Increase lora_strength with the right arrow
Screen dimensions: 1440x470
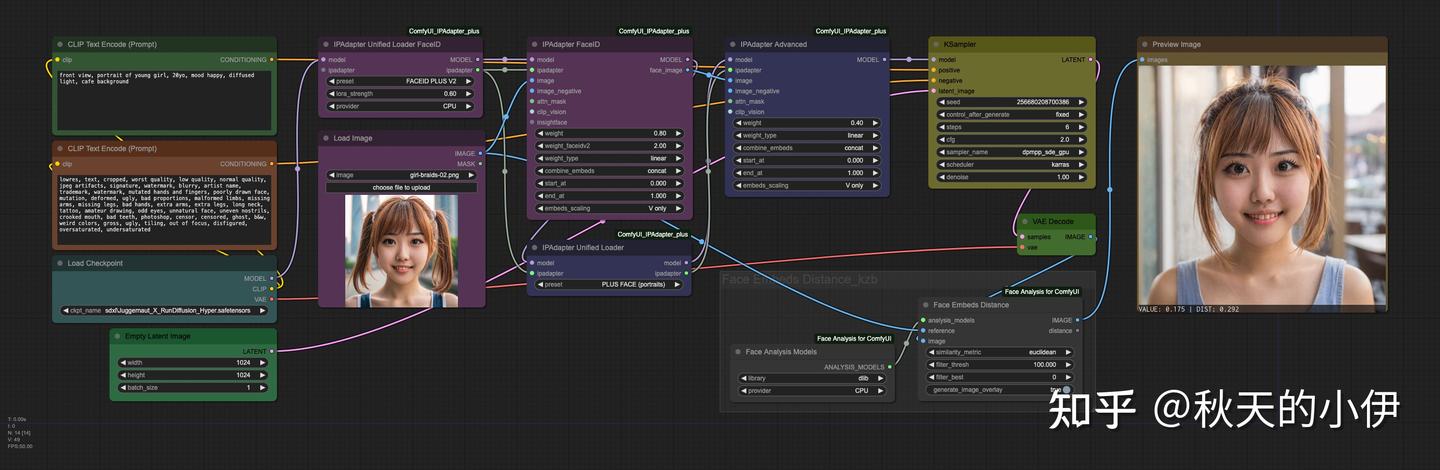(x=470, y=94)
